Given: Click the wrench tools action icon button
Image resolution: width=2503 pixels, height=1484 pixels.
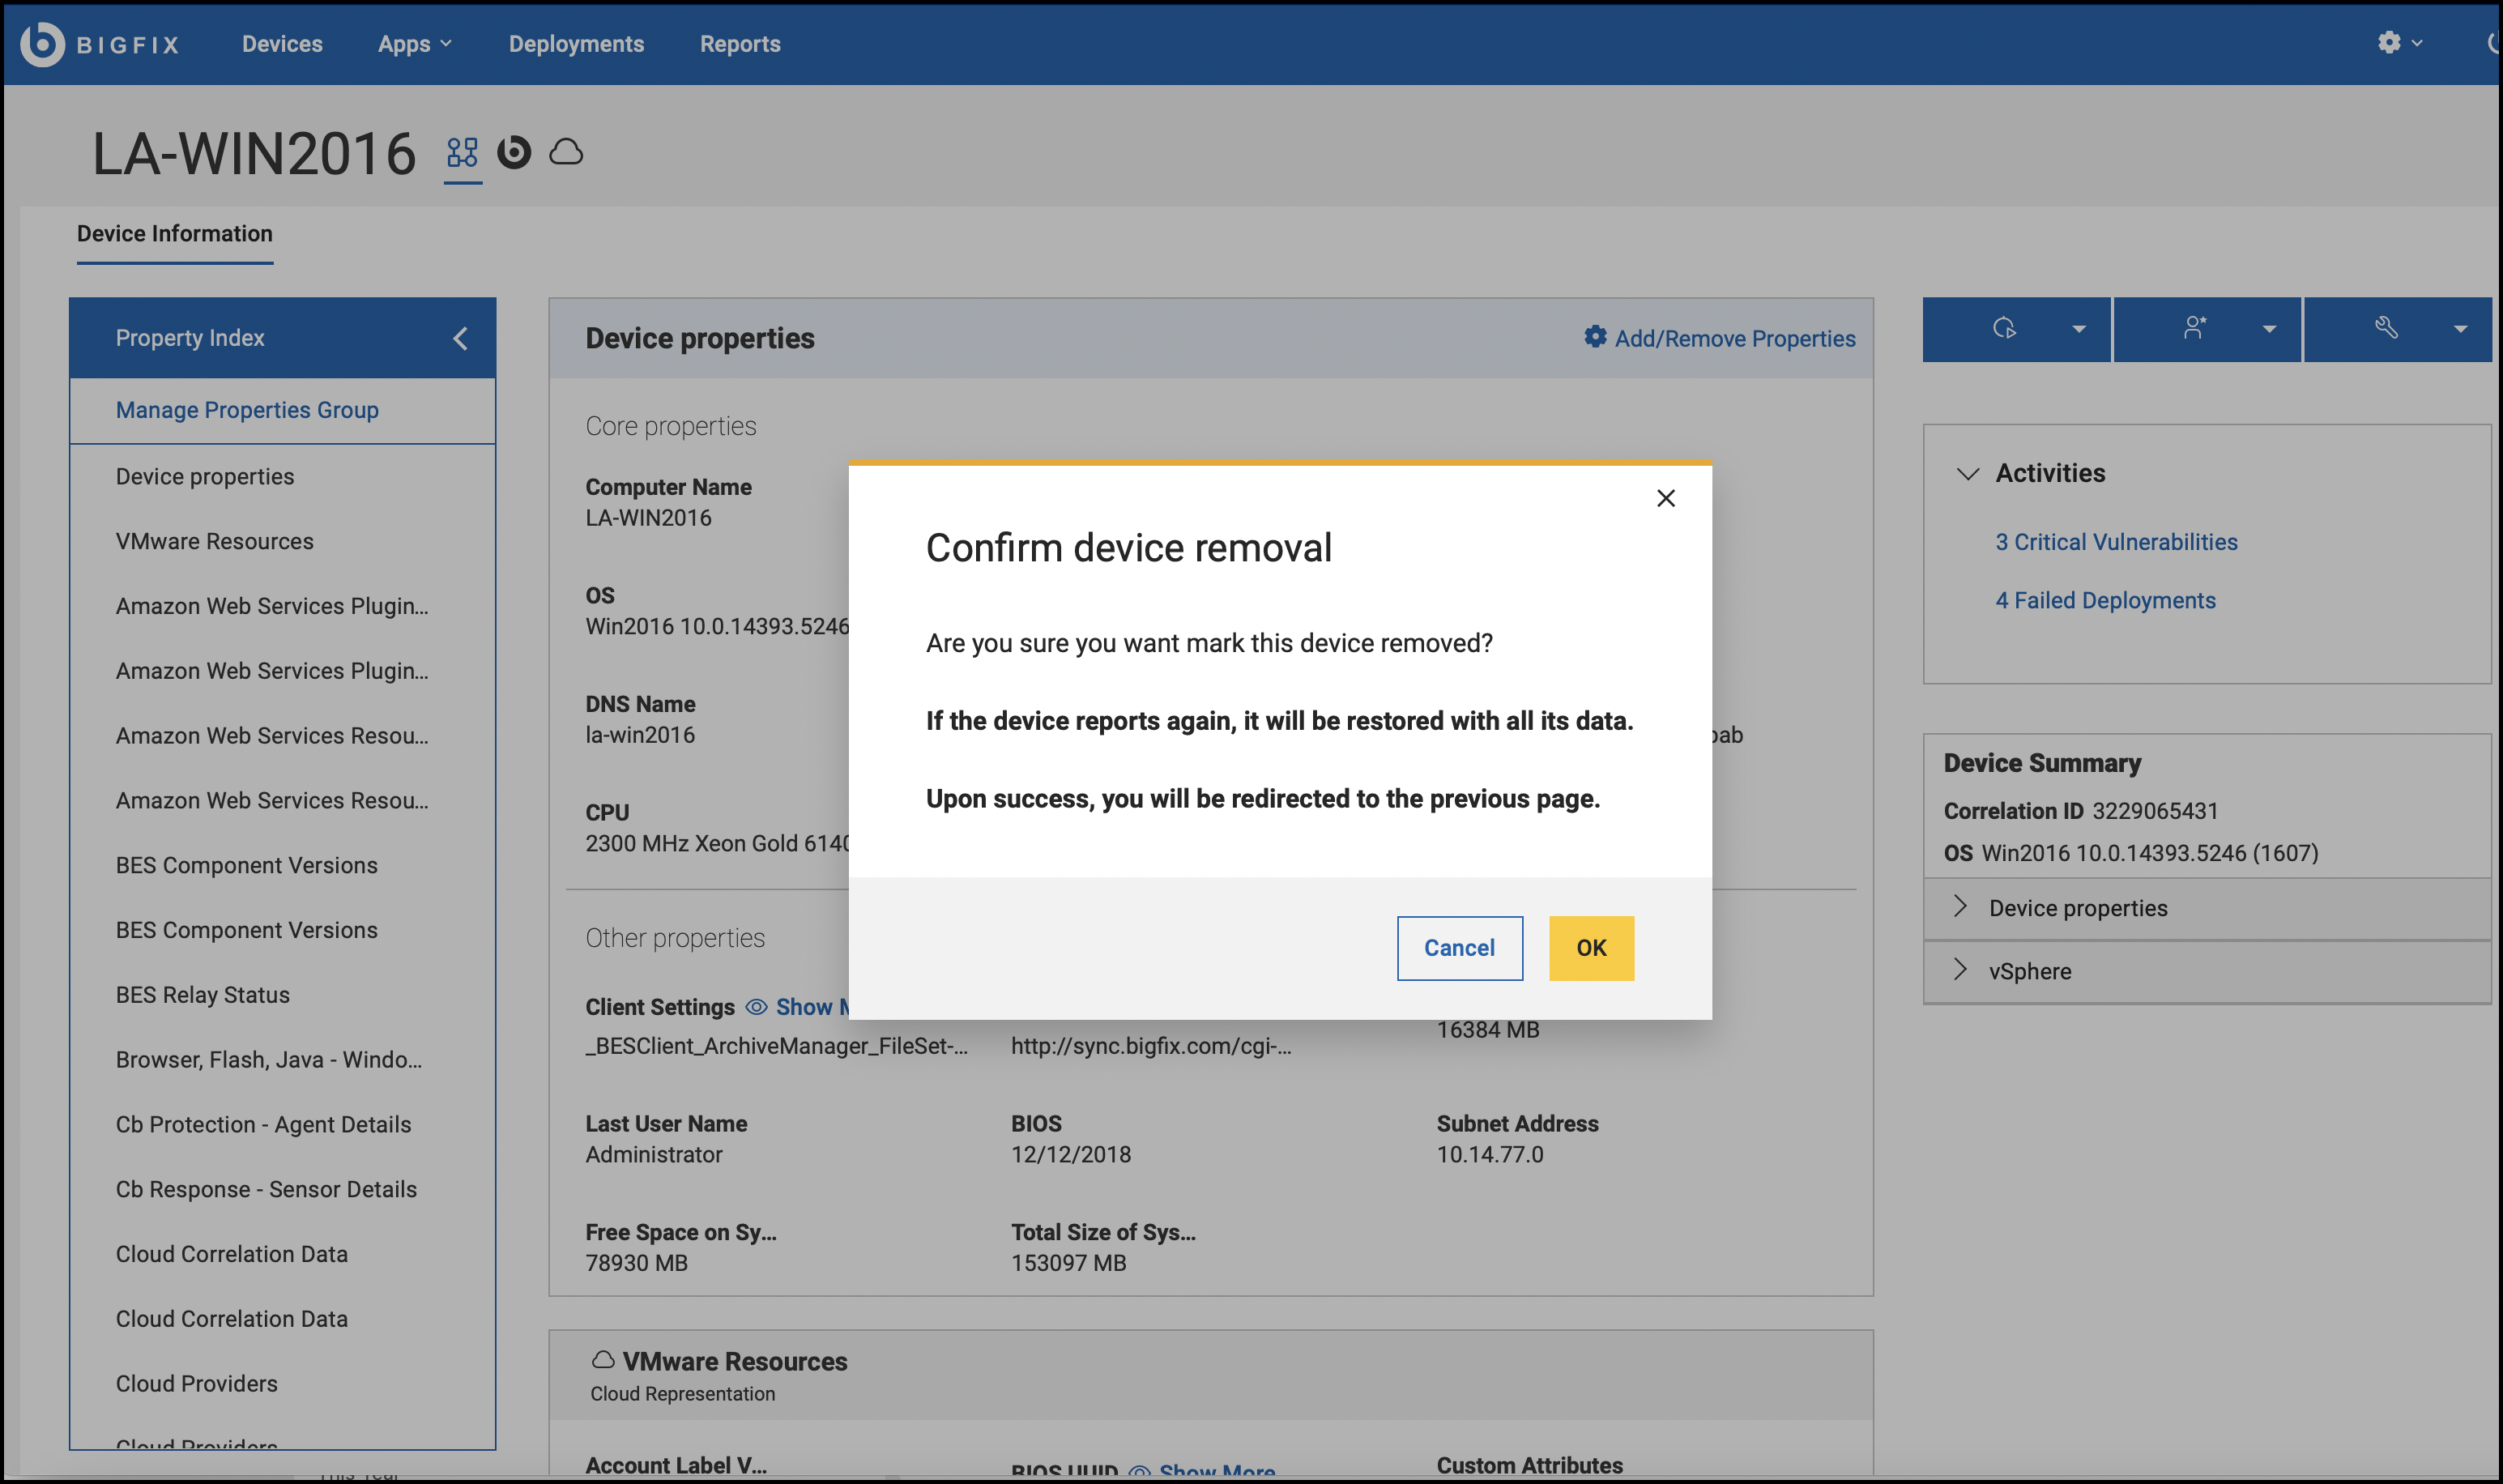Looking at the screenshot, I should (2386, 328).
